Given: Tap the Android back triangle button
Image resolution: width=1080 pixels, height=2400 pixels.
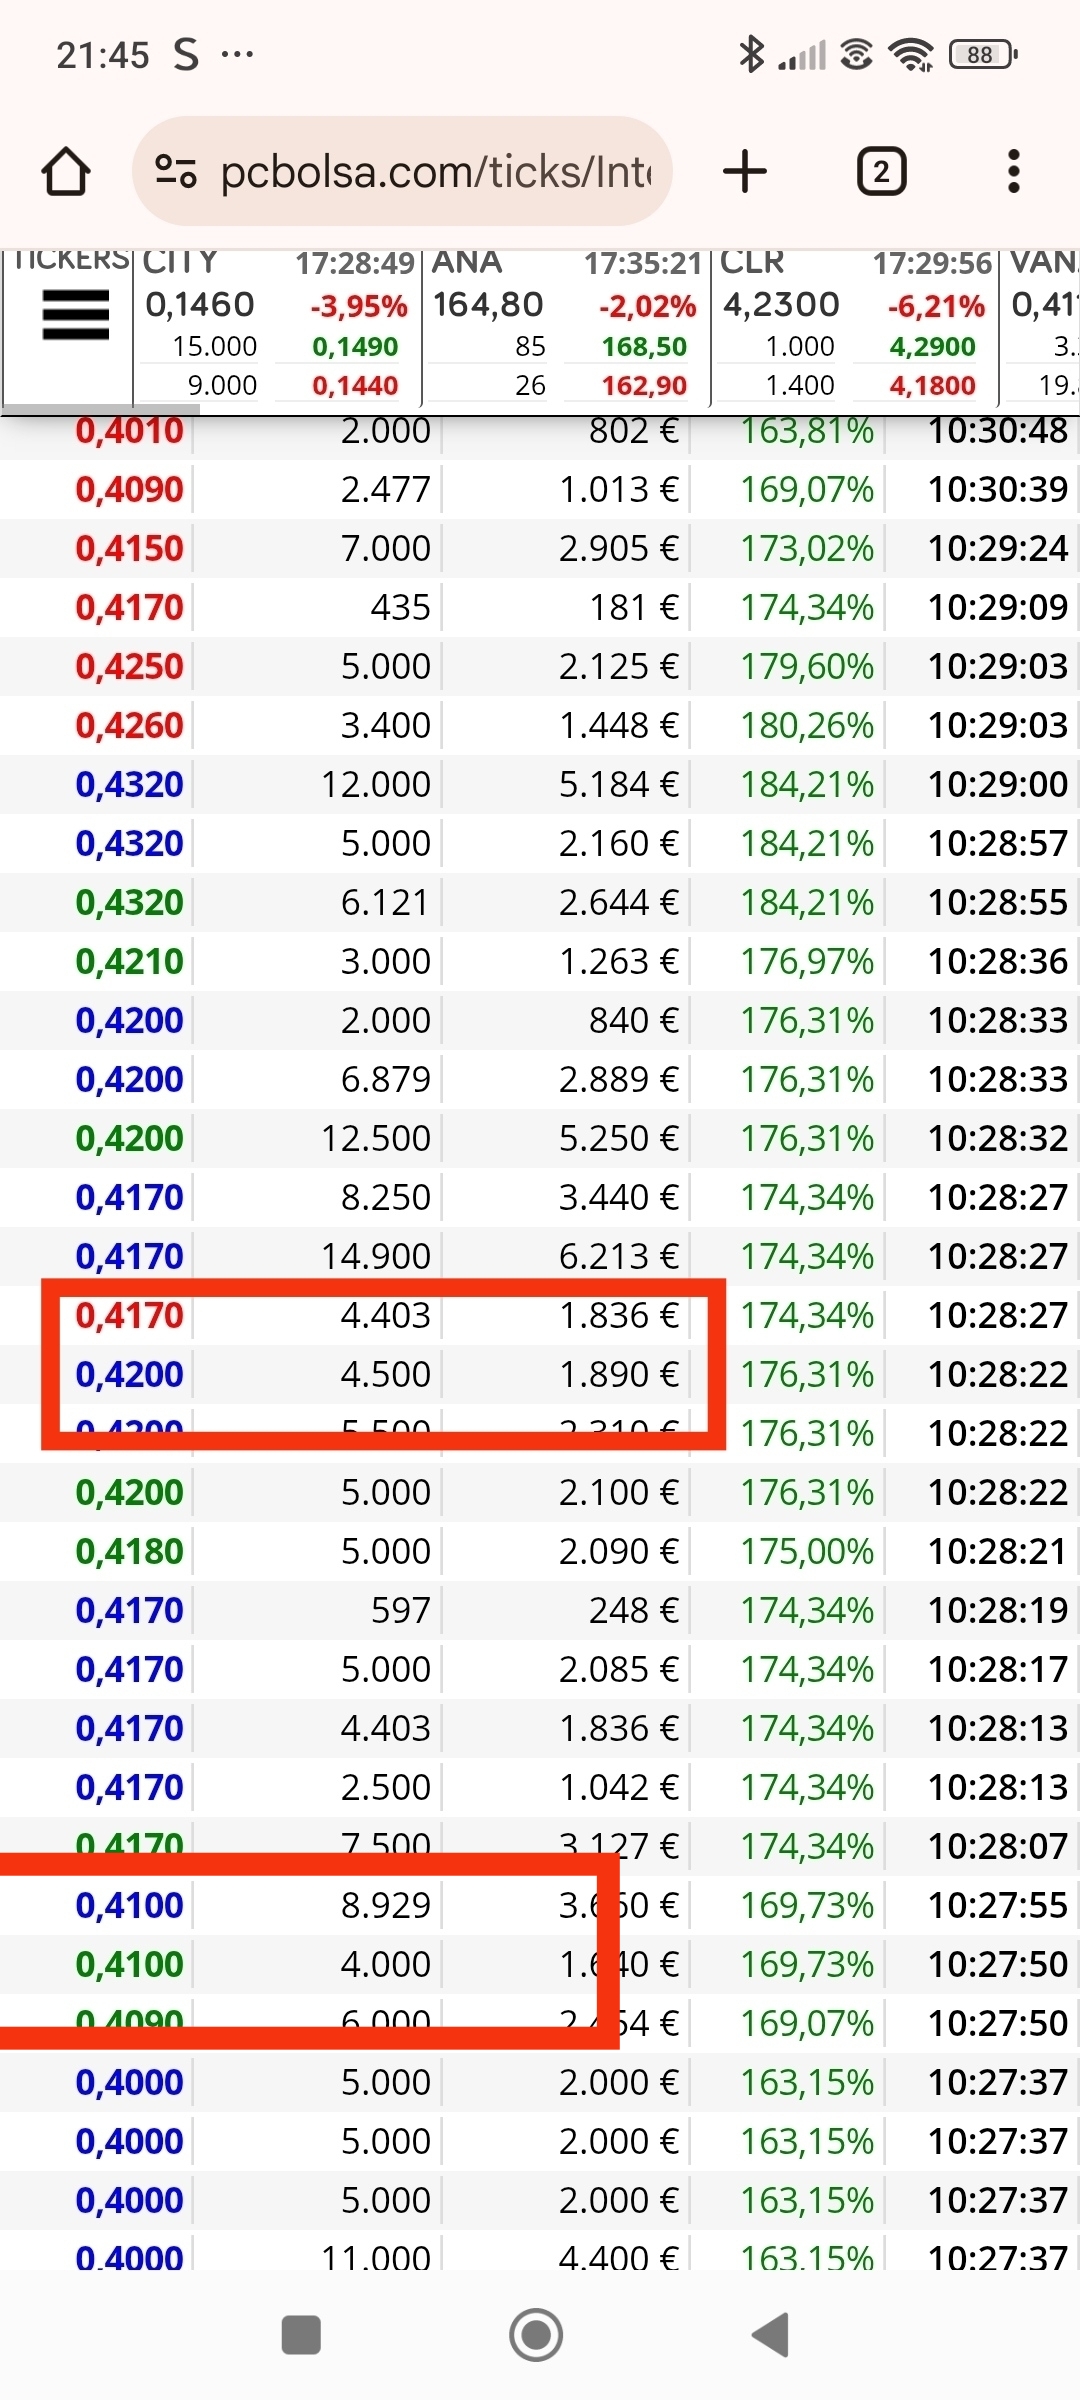Looking at the screenshot, I should click(771, 2335).
